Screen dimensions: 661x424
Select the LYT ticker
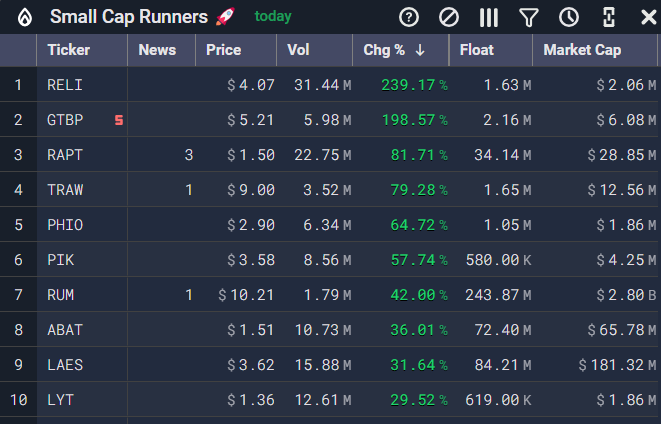[61, 400]
